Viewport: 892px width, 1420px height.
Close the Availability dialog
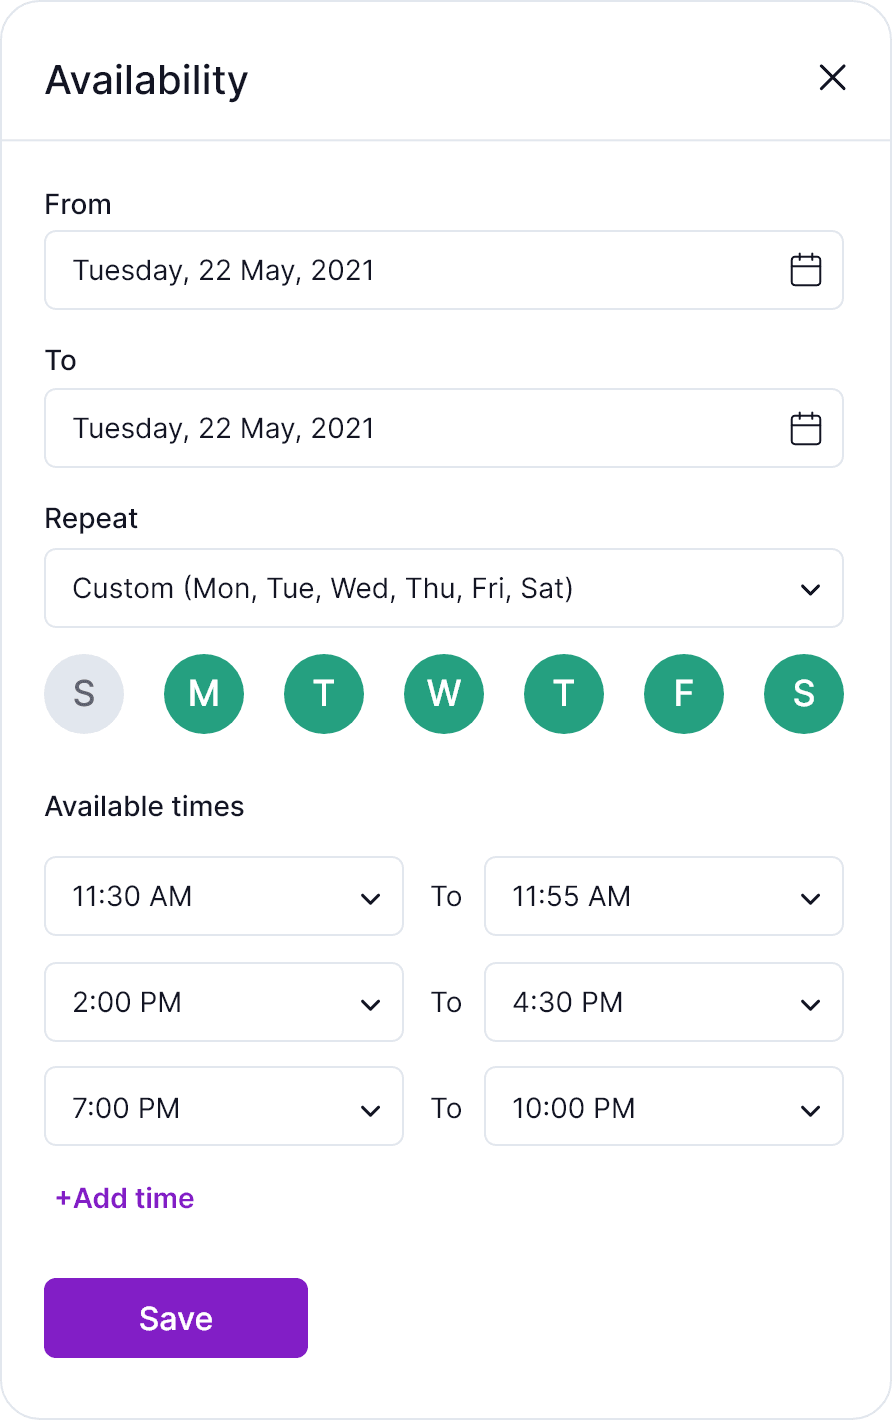pyautogui.click(x=832, y=78)
